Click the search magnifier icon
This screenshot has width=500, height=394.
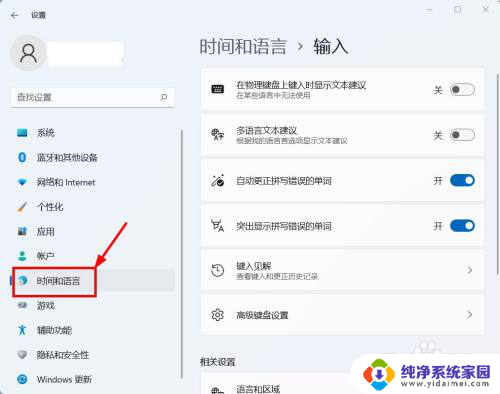(x=164, y=97)
